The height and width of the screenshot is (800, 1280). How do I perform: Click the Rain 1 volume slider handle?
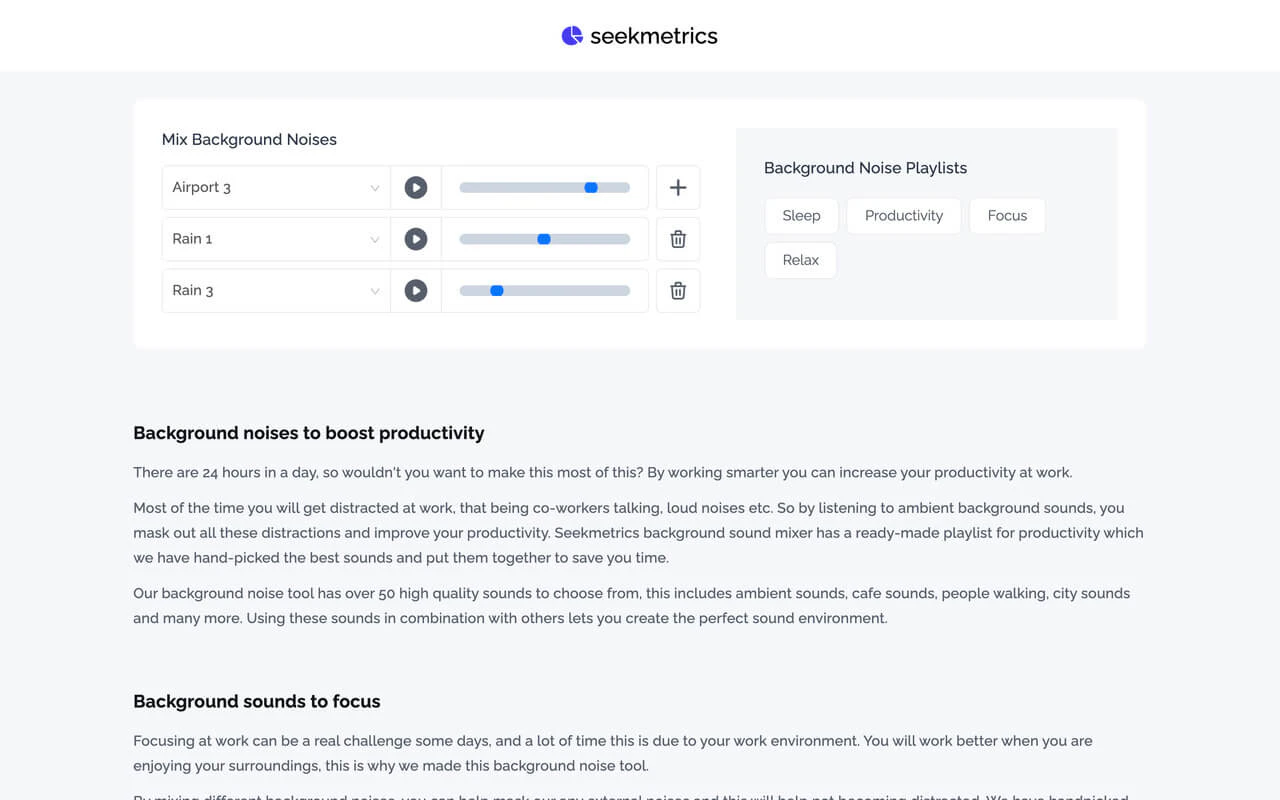(544, 239)
